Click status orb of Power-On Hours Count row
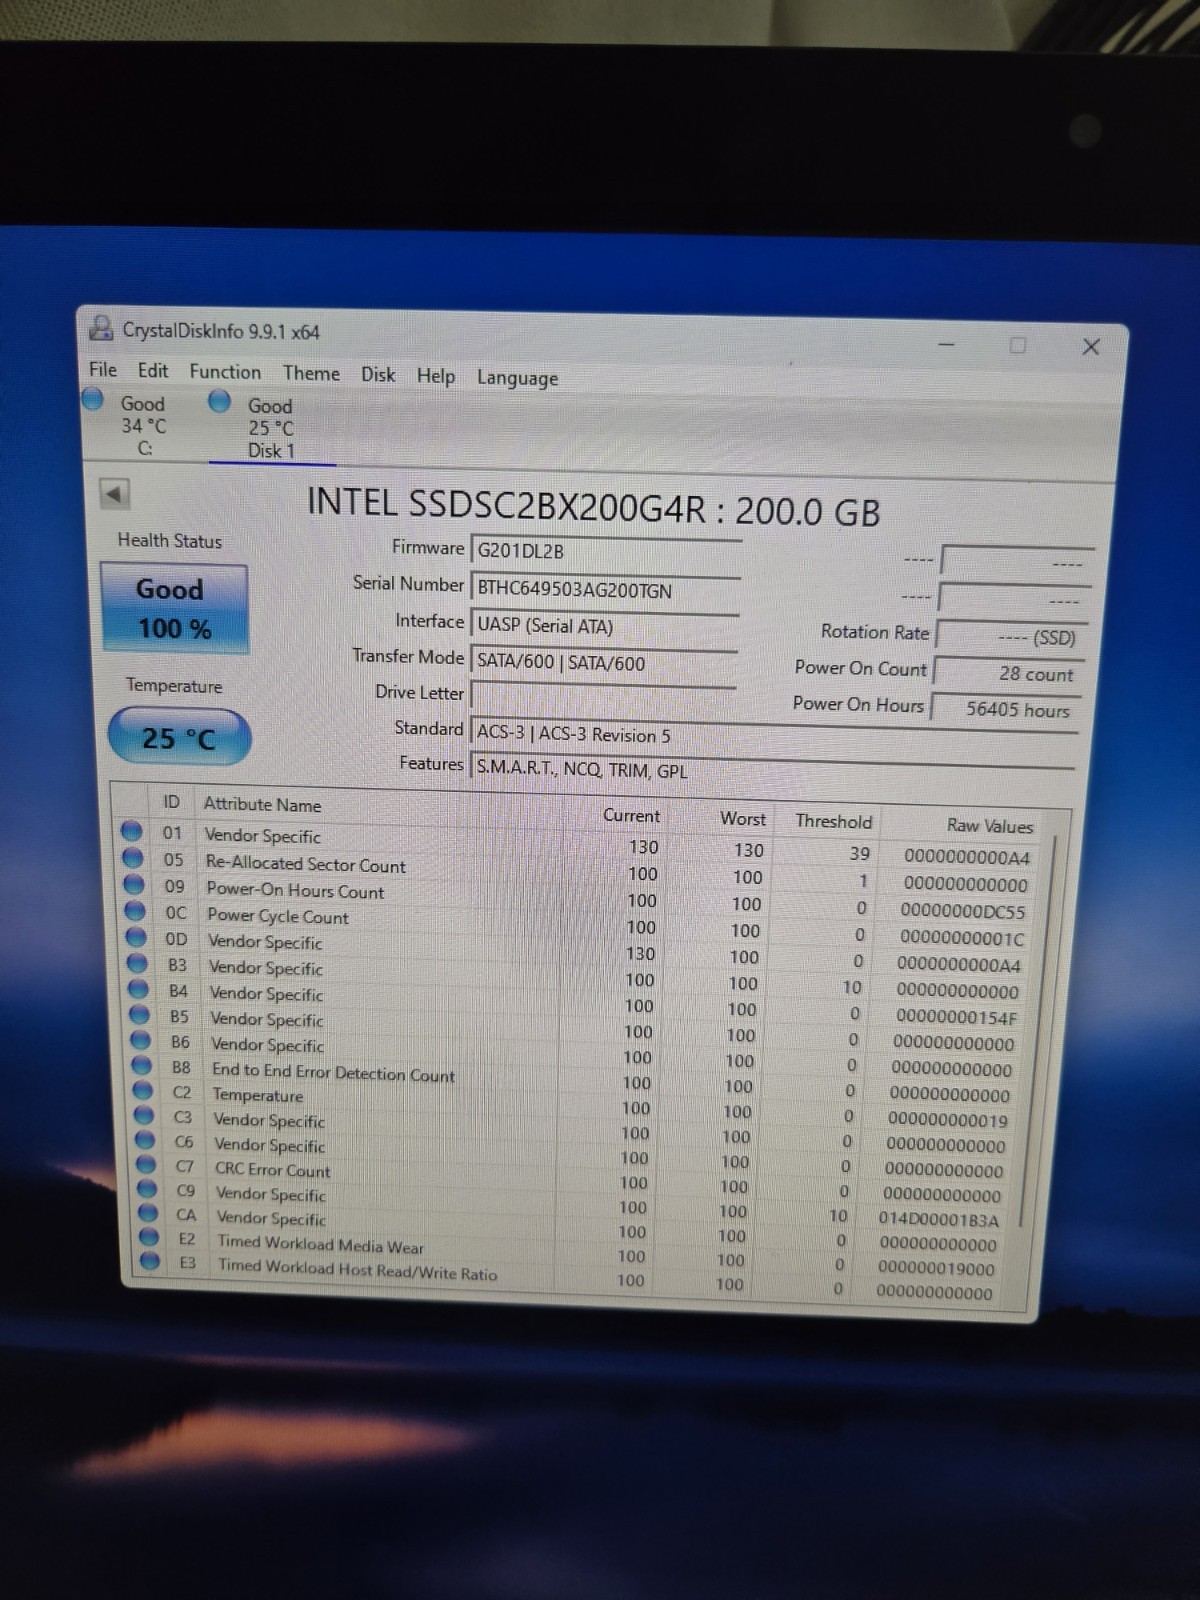 (x=134, y=885)
